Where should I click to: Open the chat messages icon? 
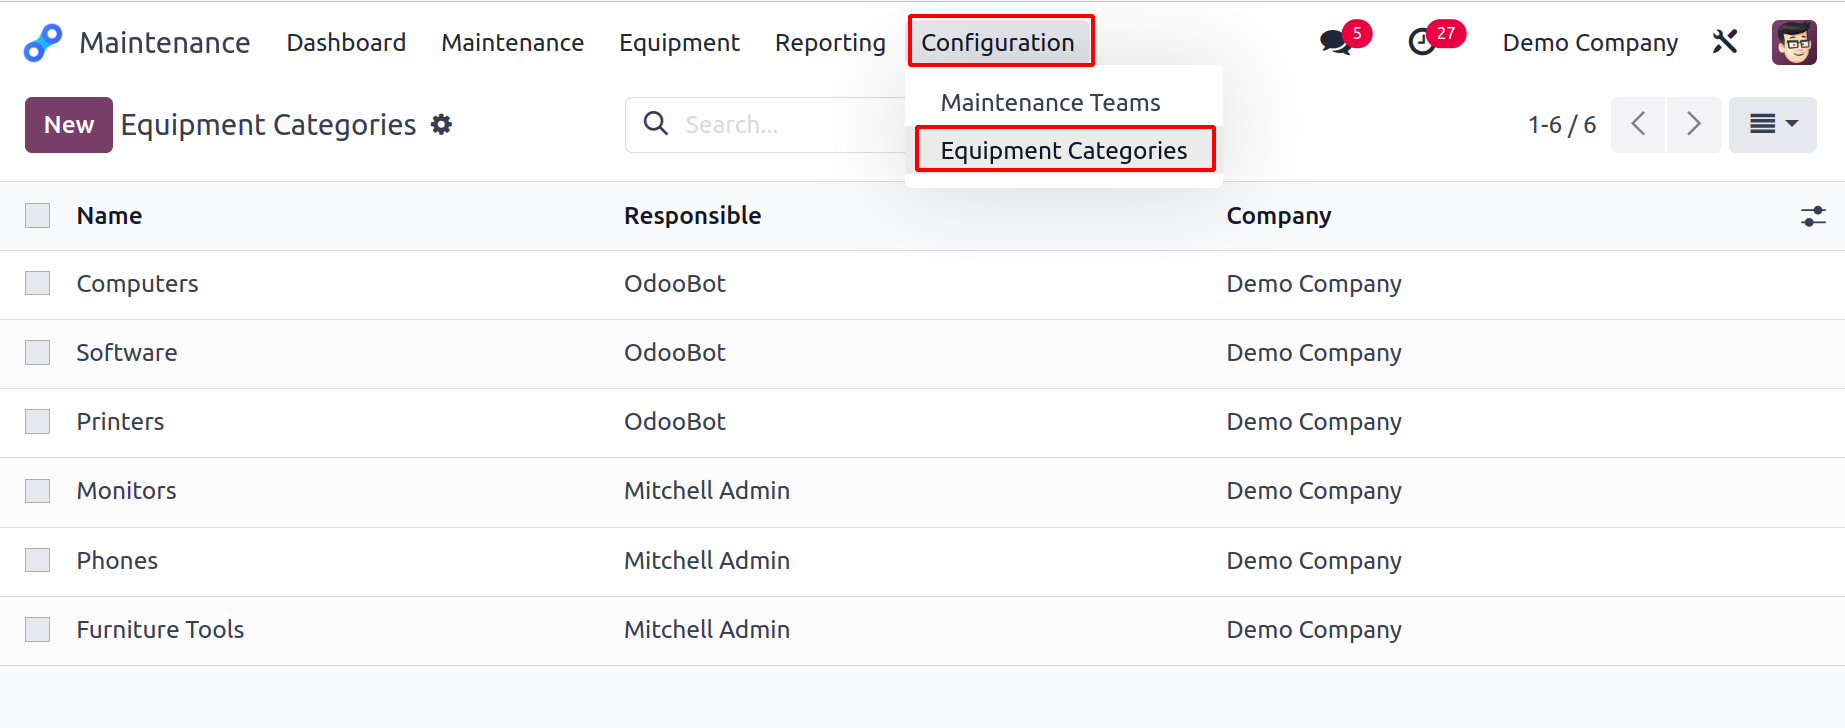pos(1335,42)
